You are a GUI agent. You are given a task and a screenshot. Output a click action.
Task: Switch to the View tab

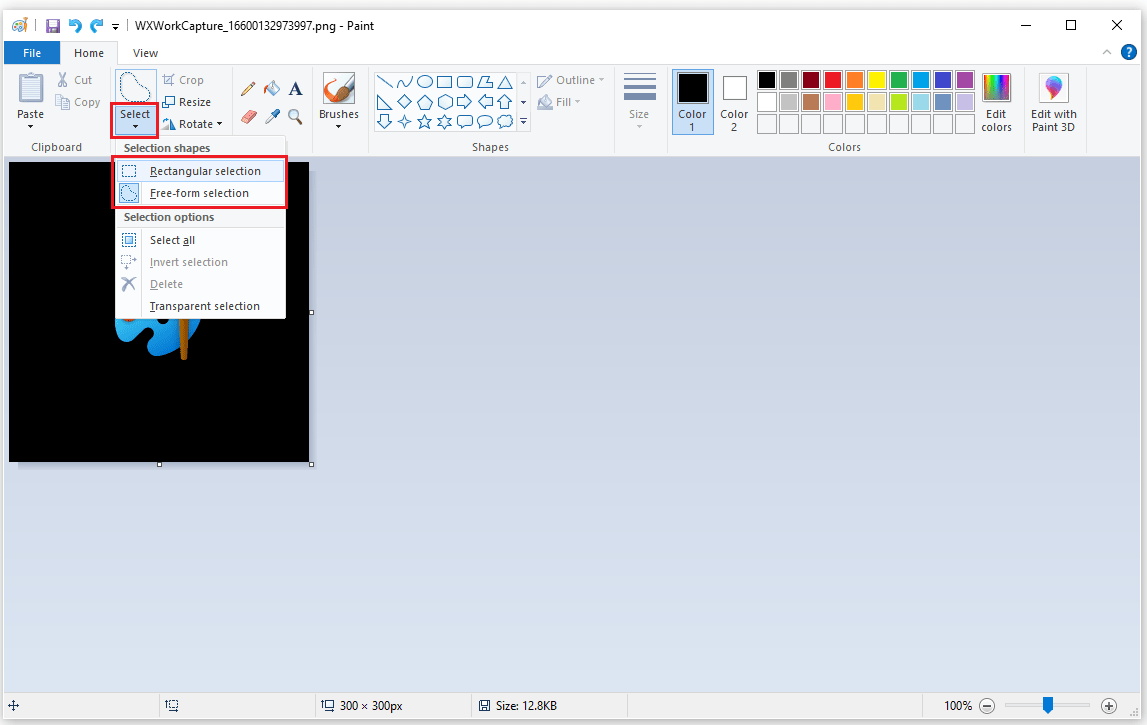[x=145, y=52]
